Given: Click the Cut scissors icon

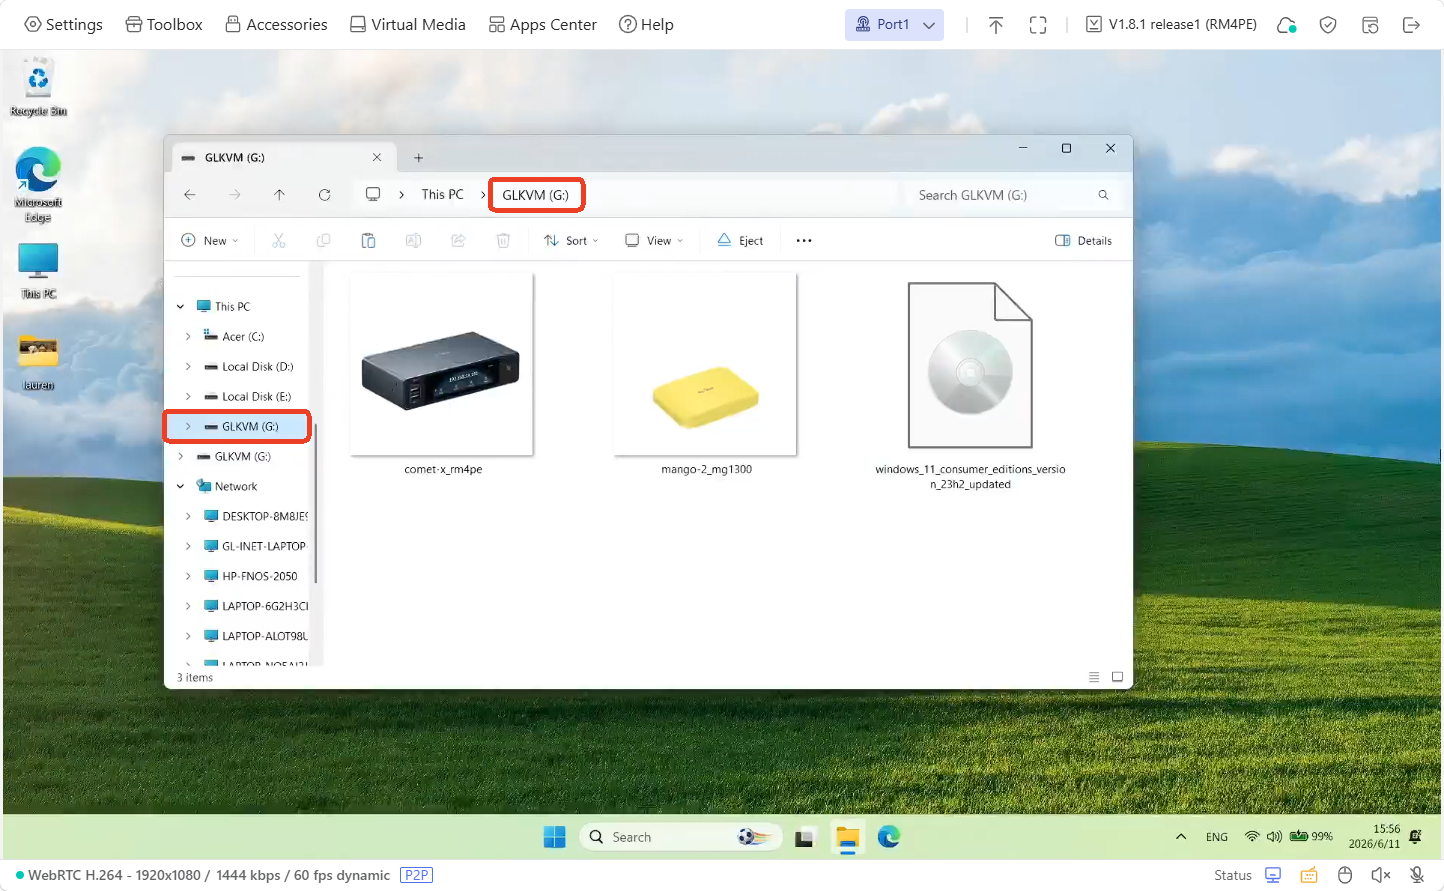Looking at the screenshot, I should [x=279, y=240].
